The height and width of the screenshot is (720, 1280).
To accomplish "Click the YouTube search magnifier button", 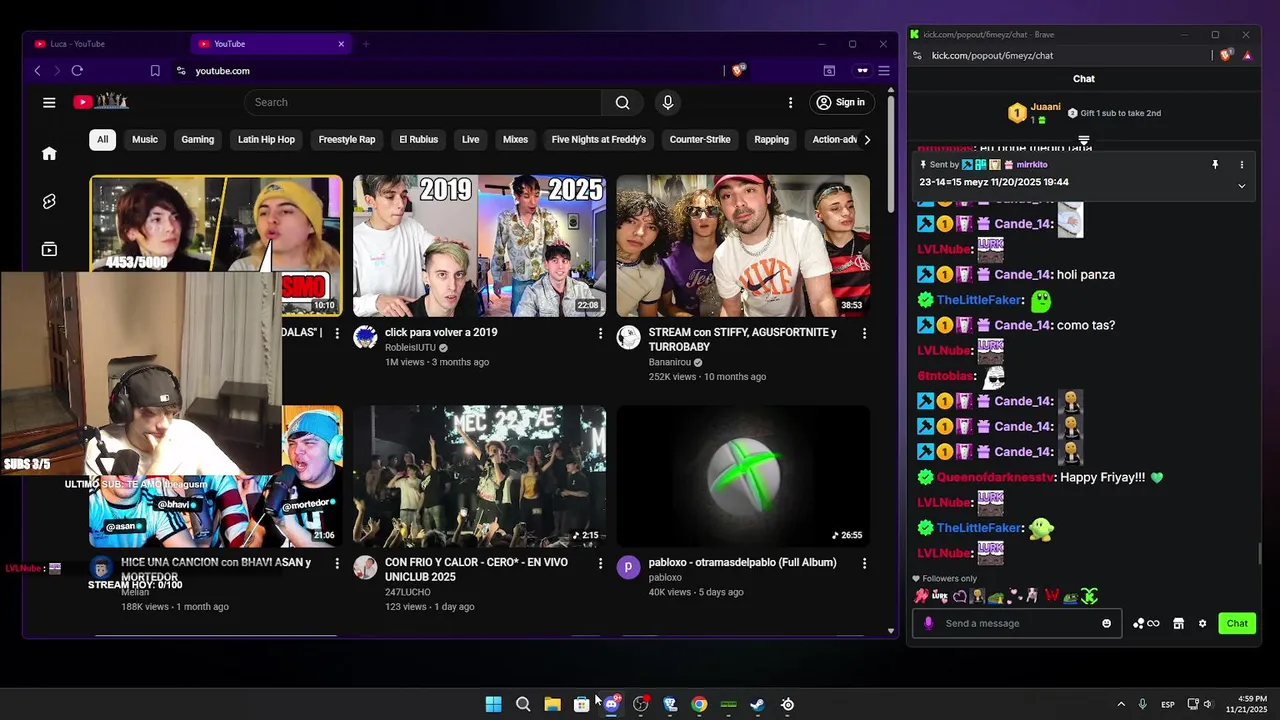I will (x=622, y=102).
